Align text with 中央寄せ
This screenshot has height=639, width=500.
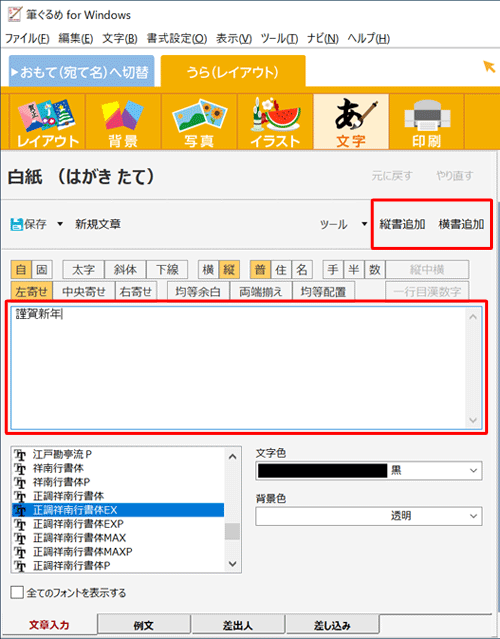(x=84, y=291)
